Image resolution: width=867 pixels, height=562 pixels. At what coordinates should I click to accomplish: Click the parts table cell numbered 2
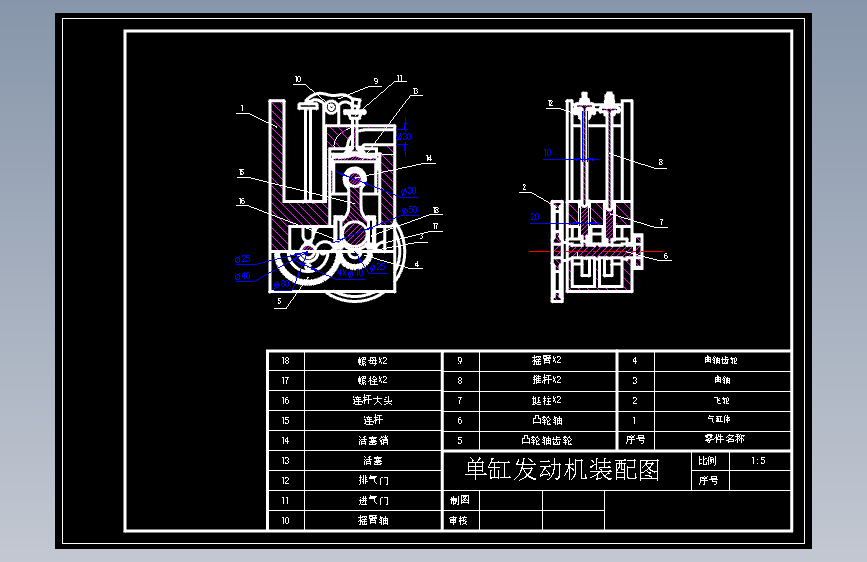click(x=635, y=400)
